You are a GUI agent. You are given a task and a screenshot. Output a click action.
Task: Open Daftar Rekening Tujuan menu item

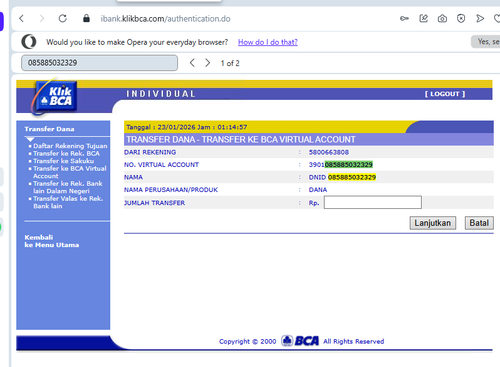(70, 146)
